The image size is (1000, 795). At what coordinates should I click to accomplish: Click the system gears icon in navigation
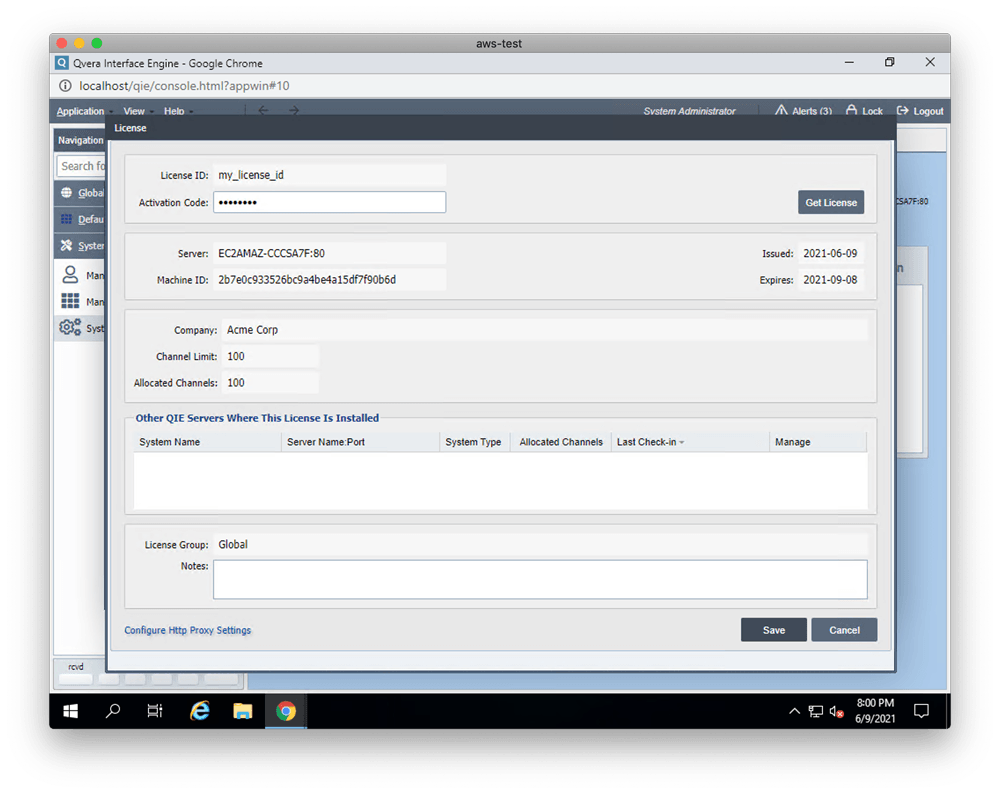coord(70,328)
